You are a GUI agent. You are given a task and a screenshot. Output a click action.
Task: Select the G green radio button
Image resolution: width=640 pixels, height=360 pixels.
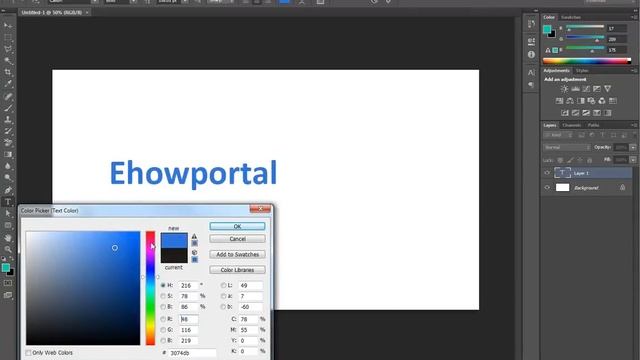(x=163, y=330)
